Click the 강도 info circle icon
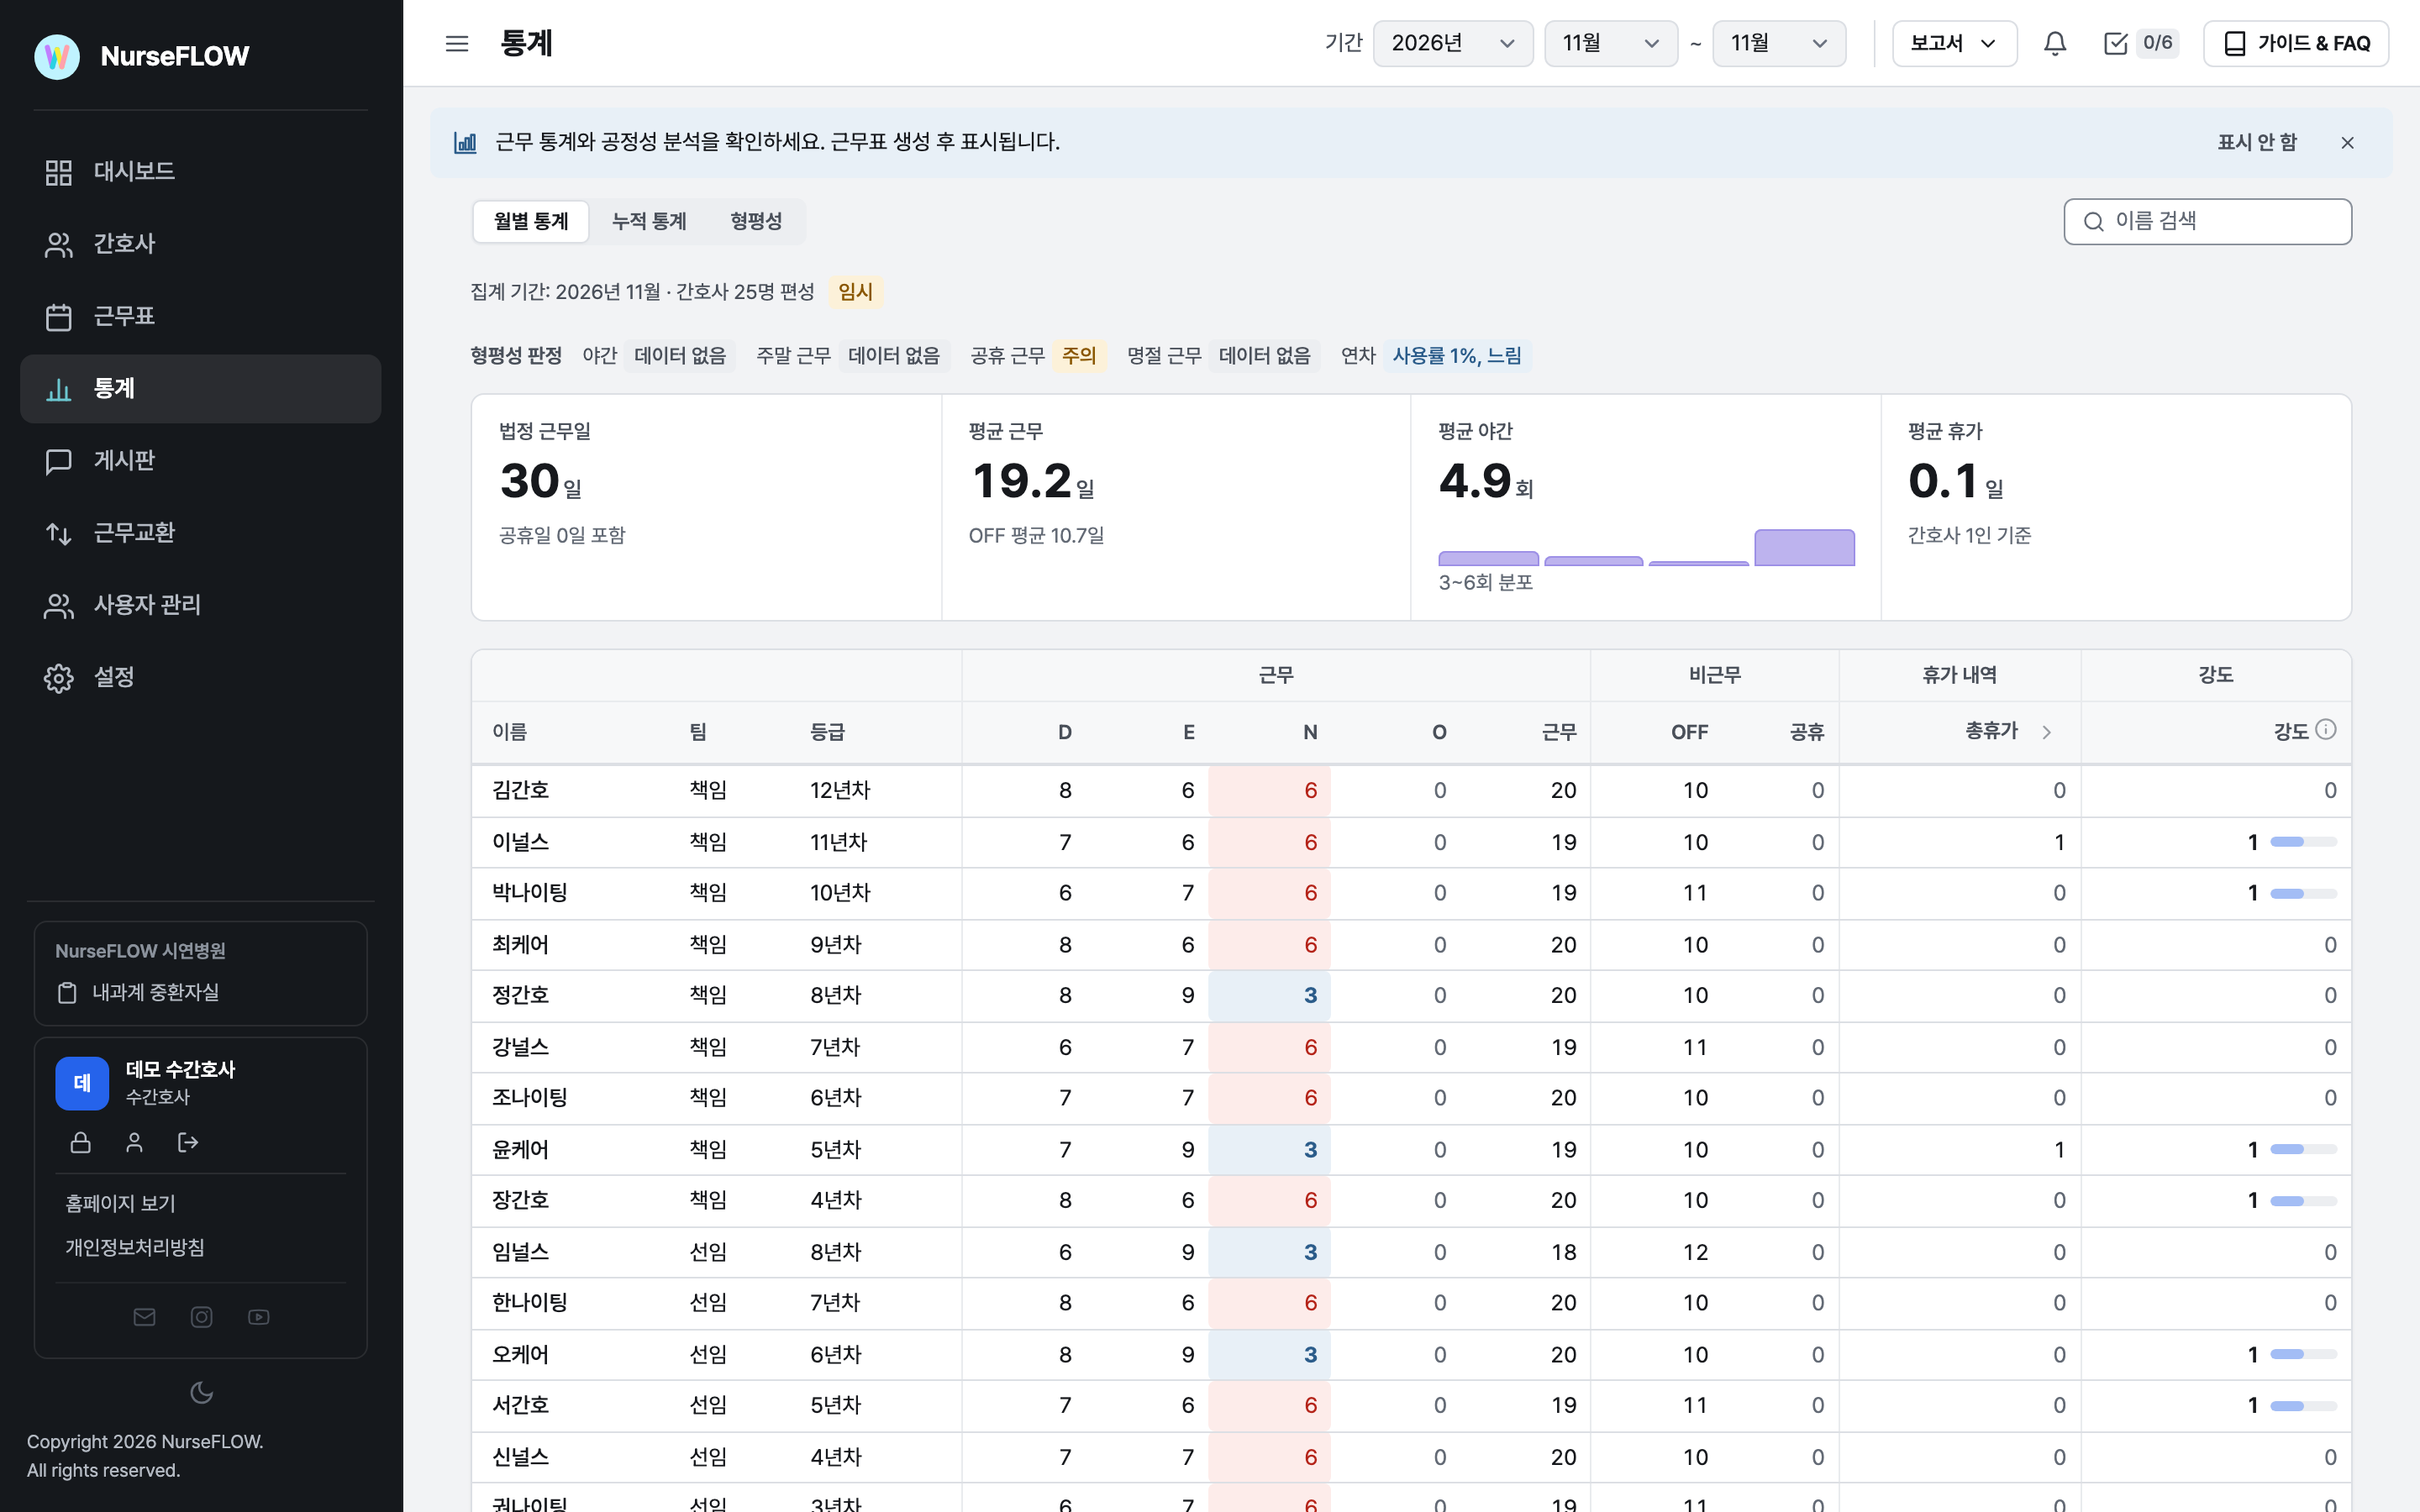The image size is (2420, 1512). click(2326, 730)
